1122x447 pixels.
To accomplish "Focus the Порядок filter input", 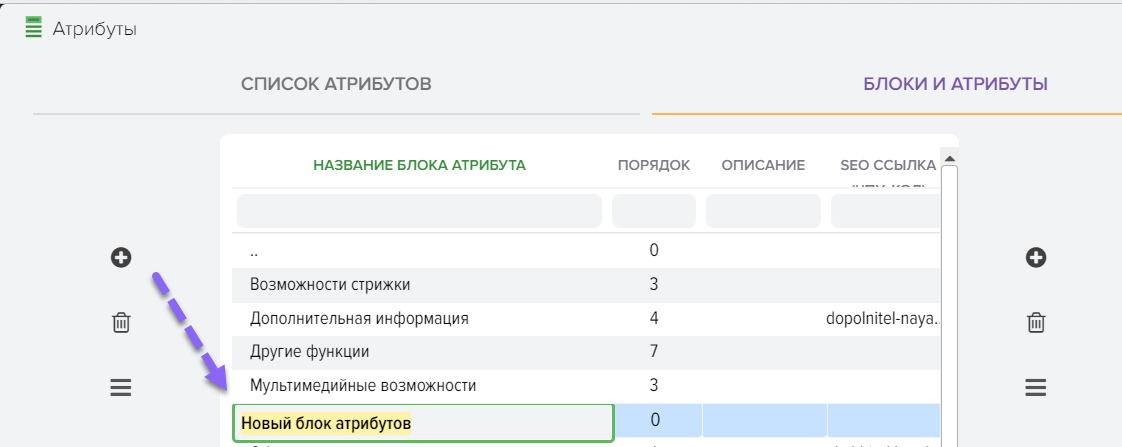I will [x=653, y=211].
